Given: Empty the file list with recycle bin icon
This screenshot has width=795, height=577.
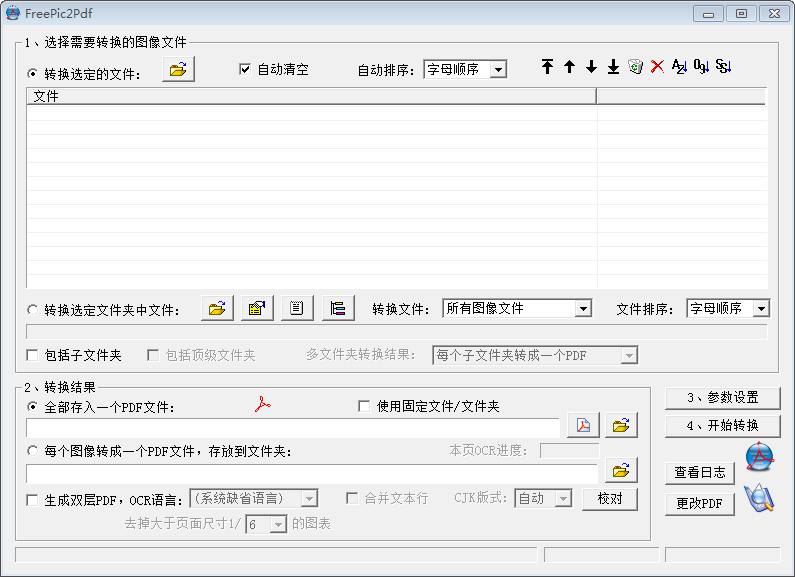Looking at the screenshot, I should point(635,67).
